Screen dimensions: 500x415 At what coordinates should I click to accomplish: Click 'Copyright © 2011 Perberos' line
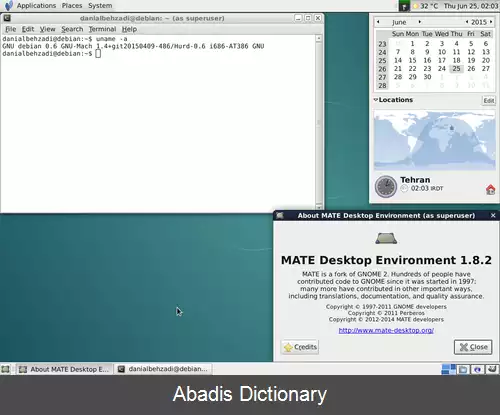386,313
